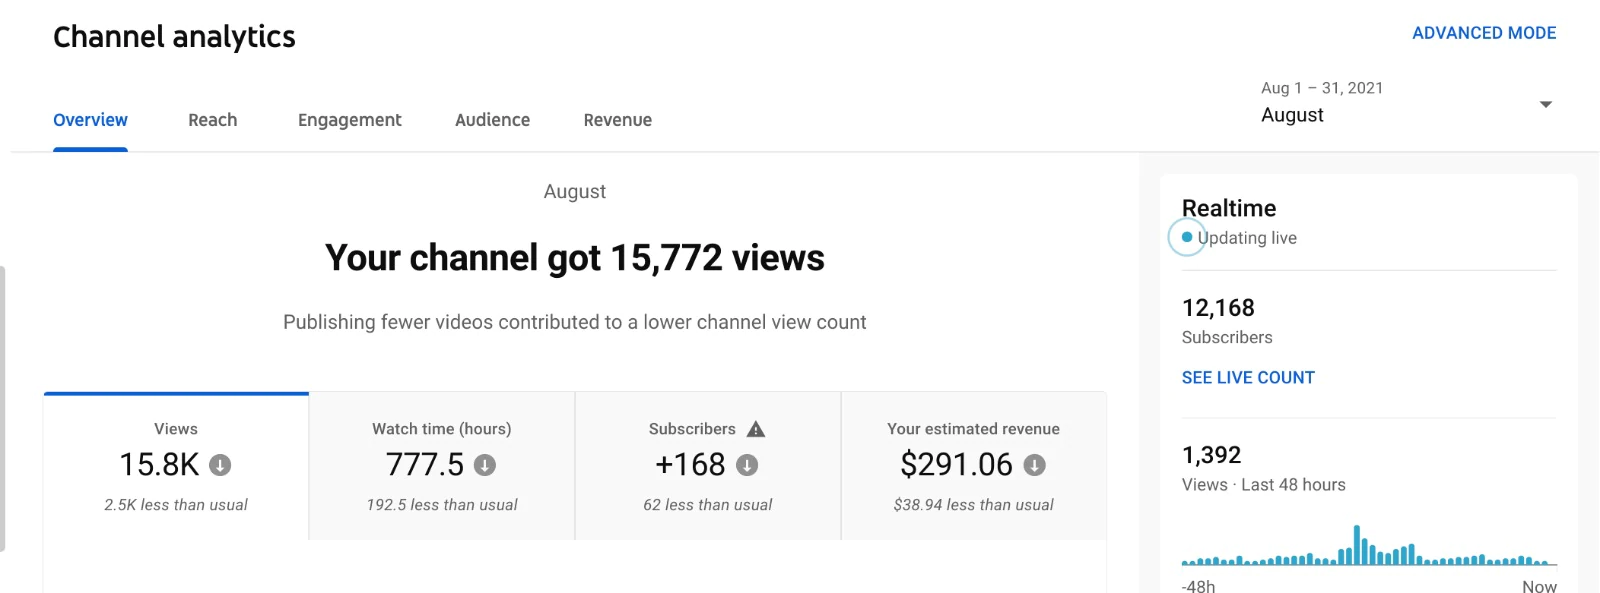Click the estimated revenue down-arrow icon

click(1035, 464)
